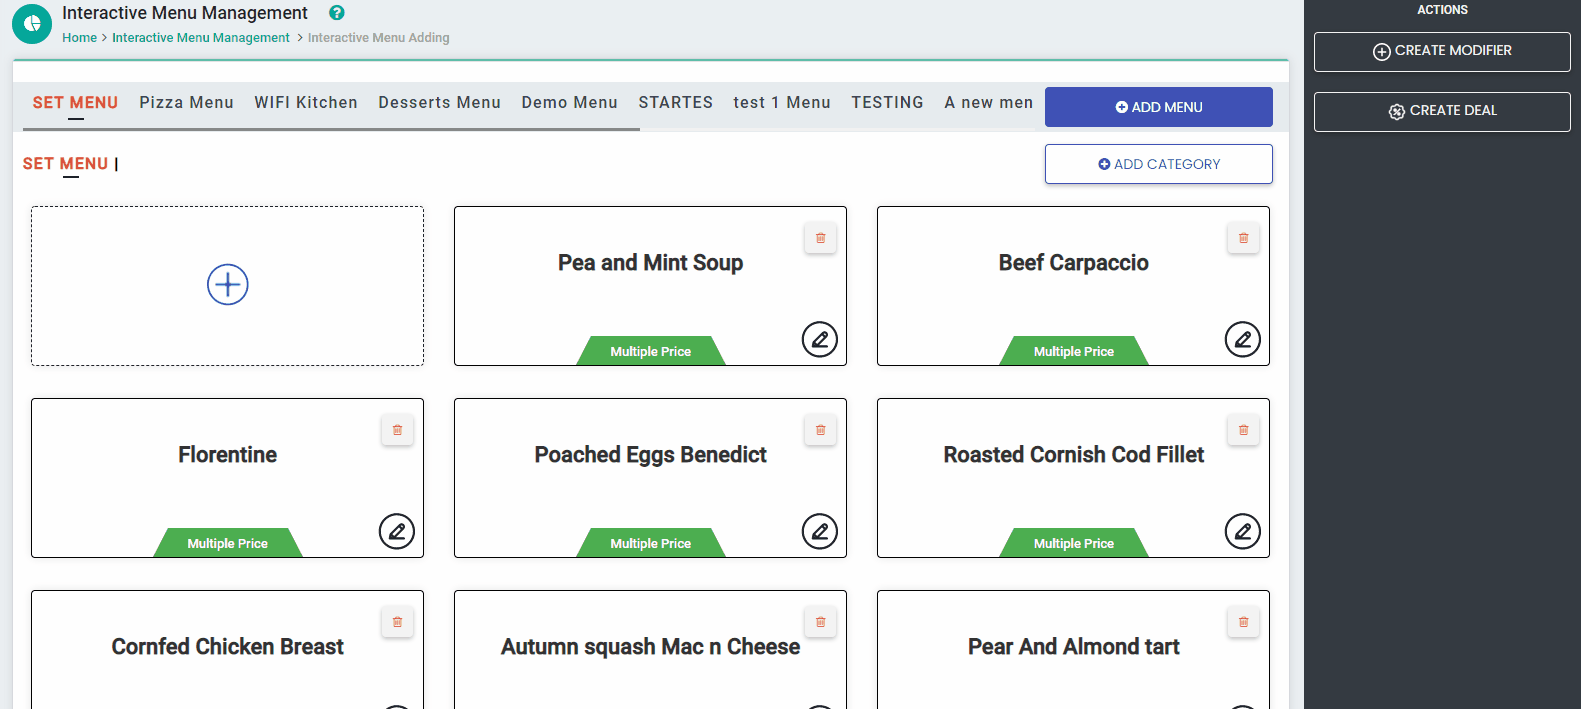Viewport: 1581px width, 709px height.
Task: Edit the Pea and Mint Soup item
Action: (819, 340)
